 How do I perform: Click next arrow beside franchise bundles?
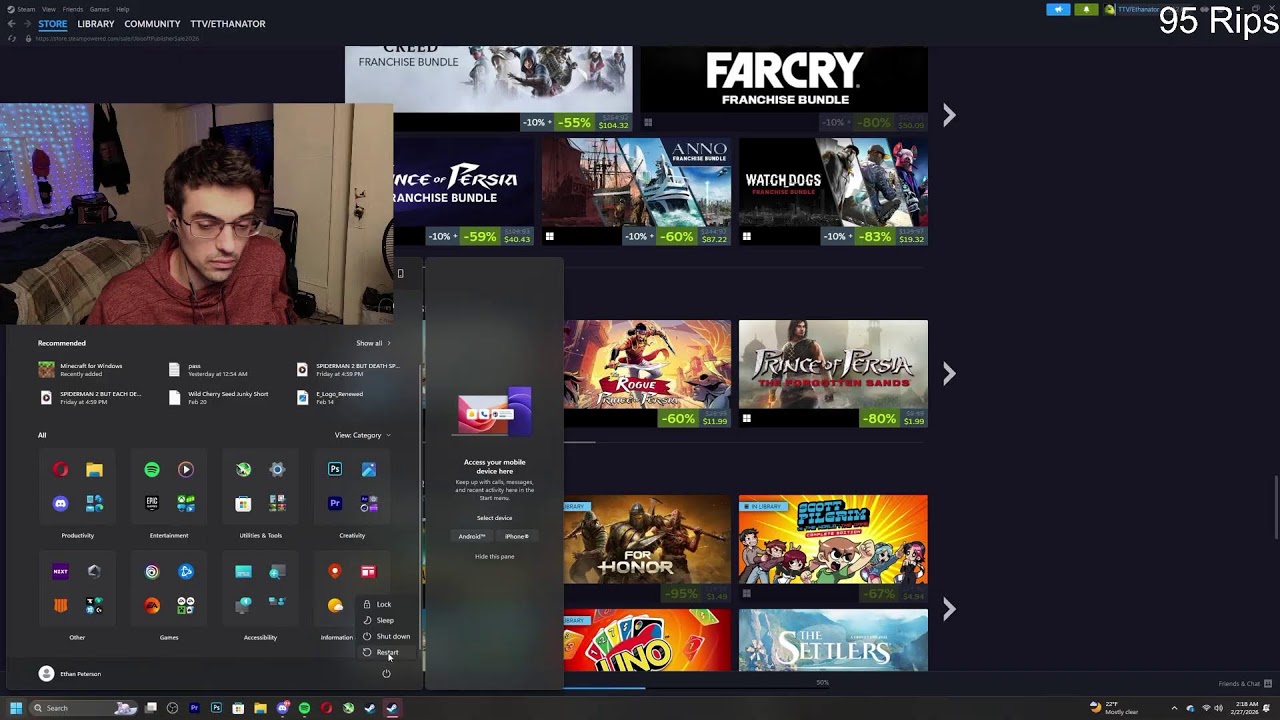click(949, 116)
